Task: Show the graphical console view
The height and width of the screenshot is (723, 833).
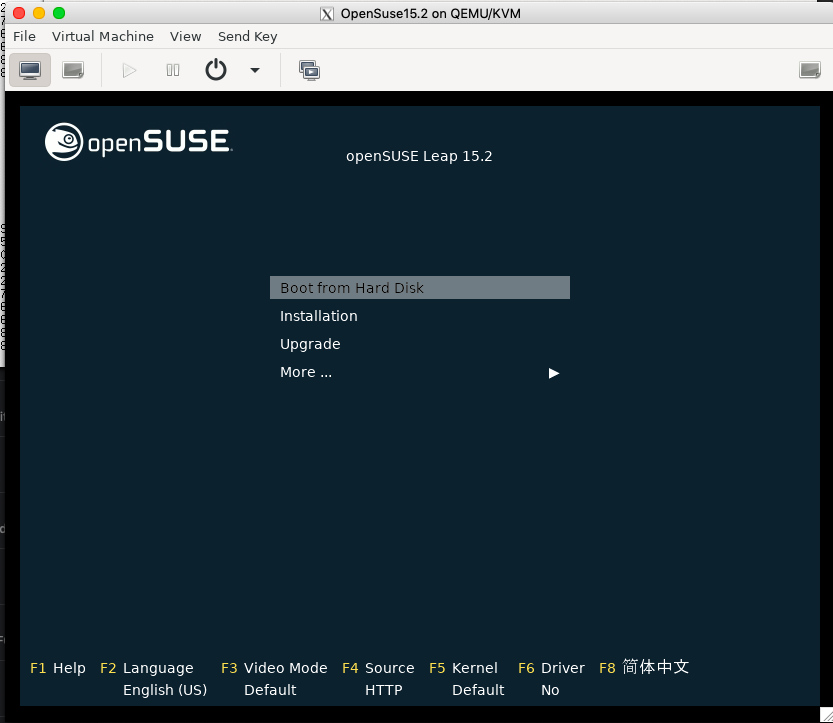Action: pyautogui.click(x=30, y=70)
